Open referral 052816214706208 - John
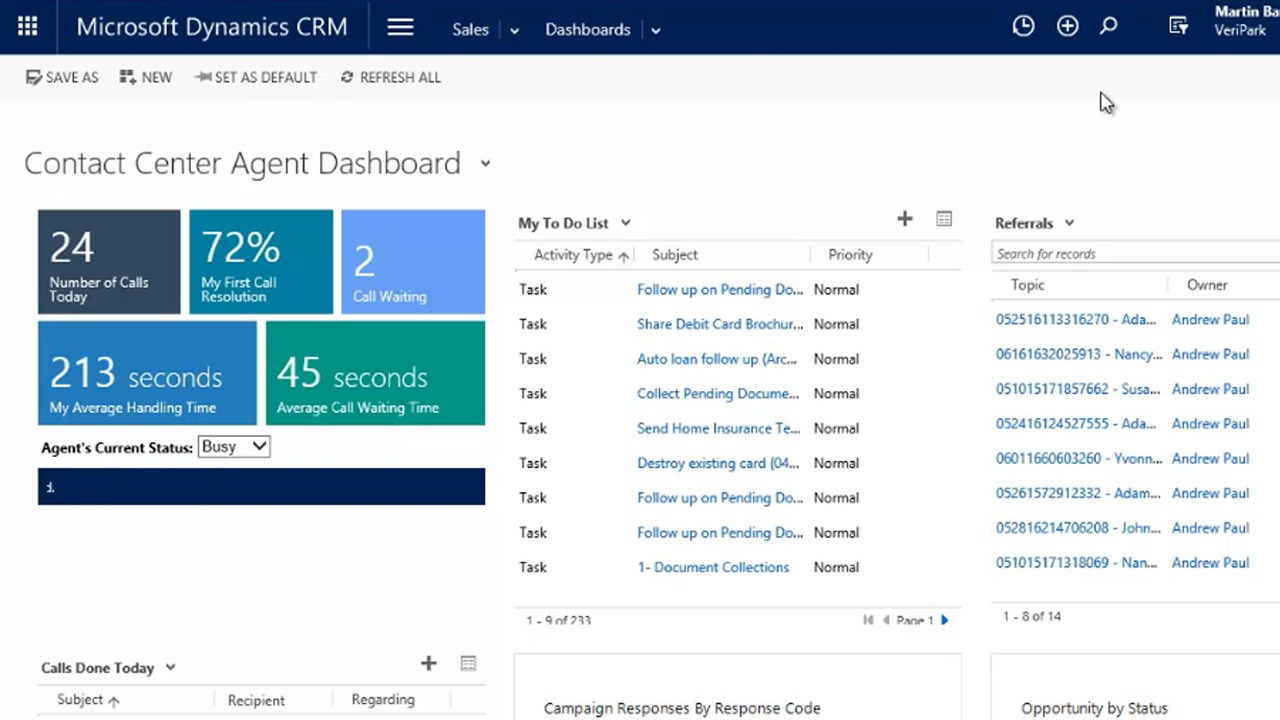 tap(1078, 528)
